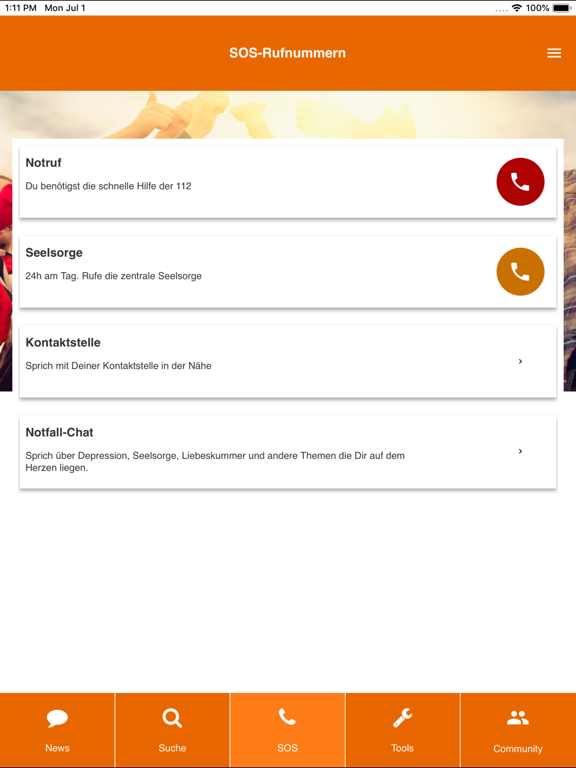The image size is (576, 768).
Task: Click text '24h am Tag. Rufe die zentrale Seelsorge'
Action: point(114,276)
